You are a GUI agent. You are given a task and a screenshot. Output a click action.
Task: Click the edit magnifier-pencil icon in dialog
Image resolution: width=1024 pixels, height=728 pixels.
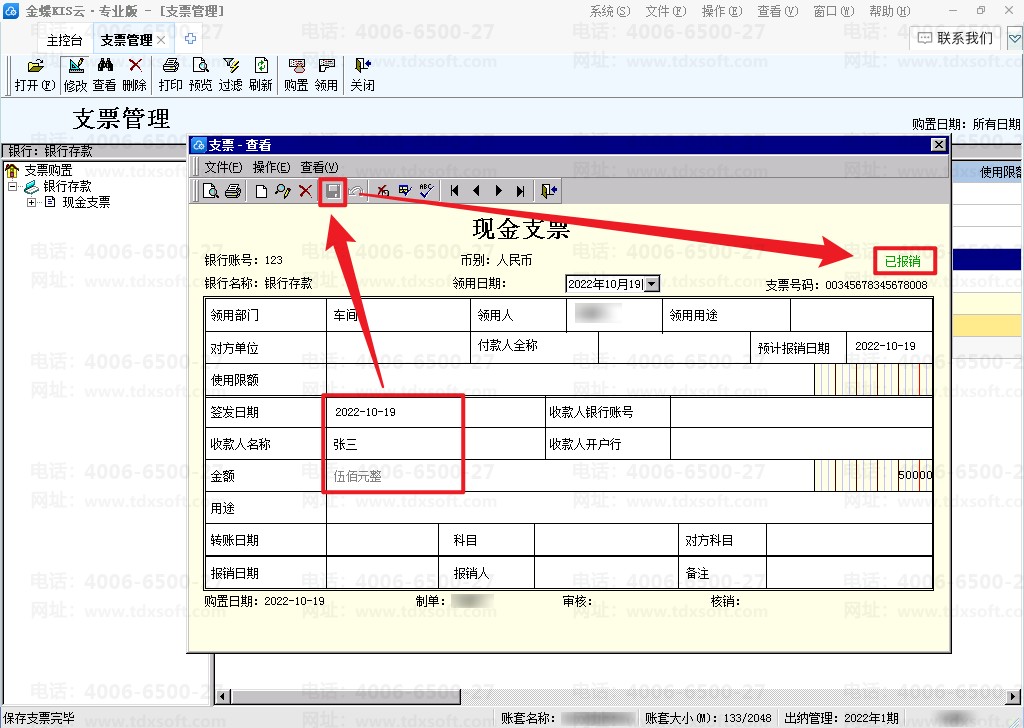coord(283,191)
